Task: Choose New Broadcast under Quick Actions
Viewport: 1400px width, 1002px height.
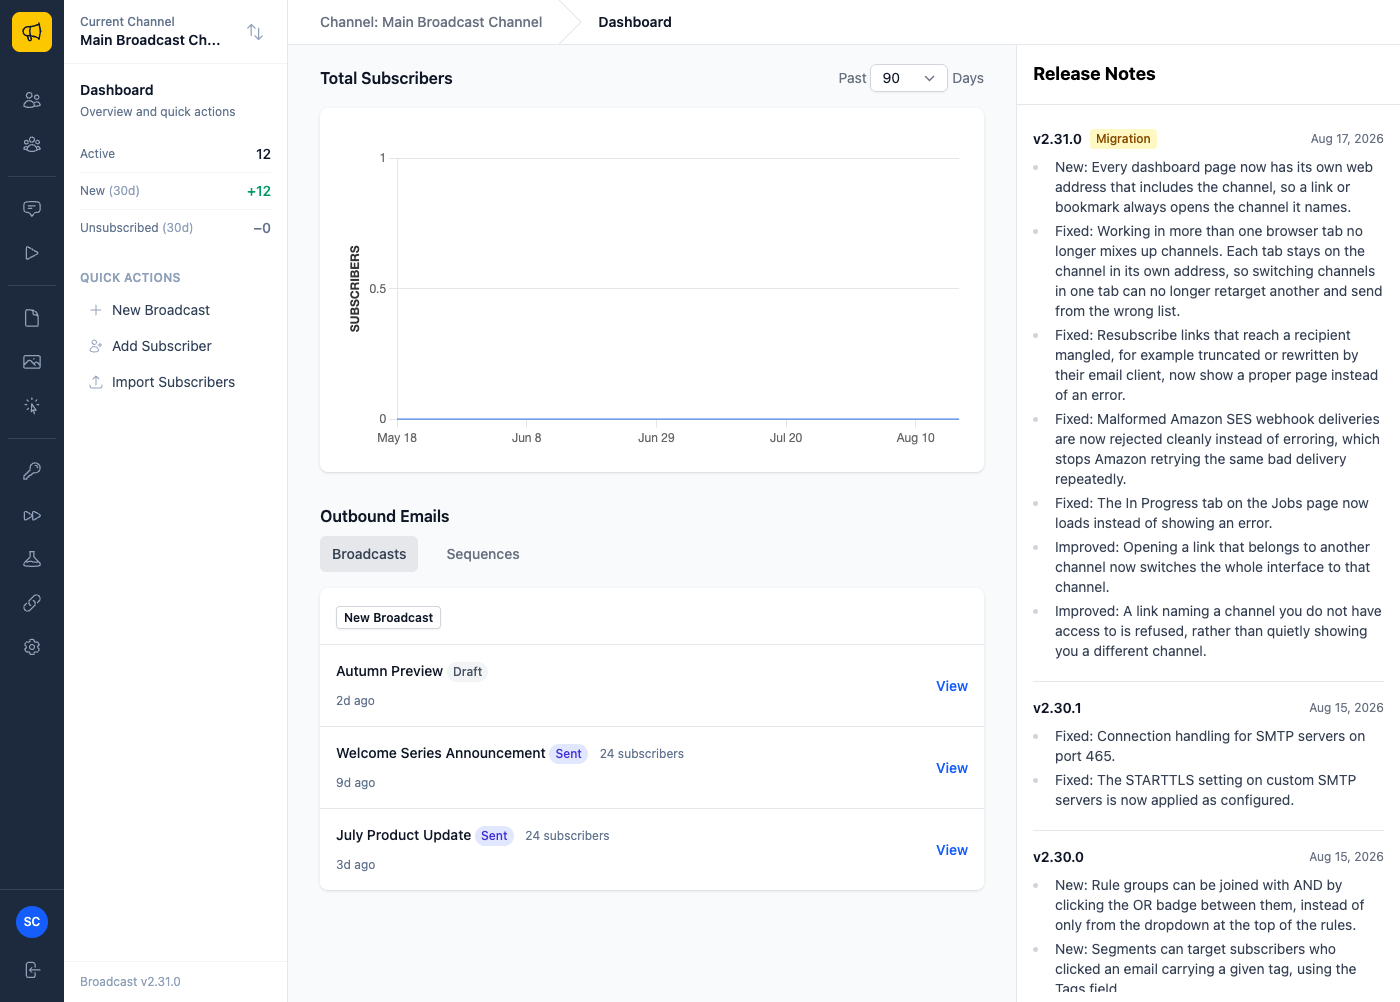Action: (x=161, y=310)
